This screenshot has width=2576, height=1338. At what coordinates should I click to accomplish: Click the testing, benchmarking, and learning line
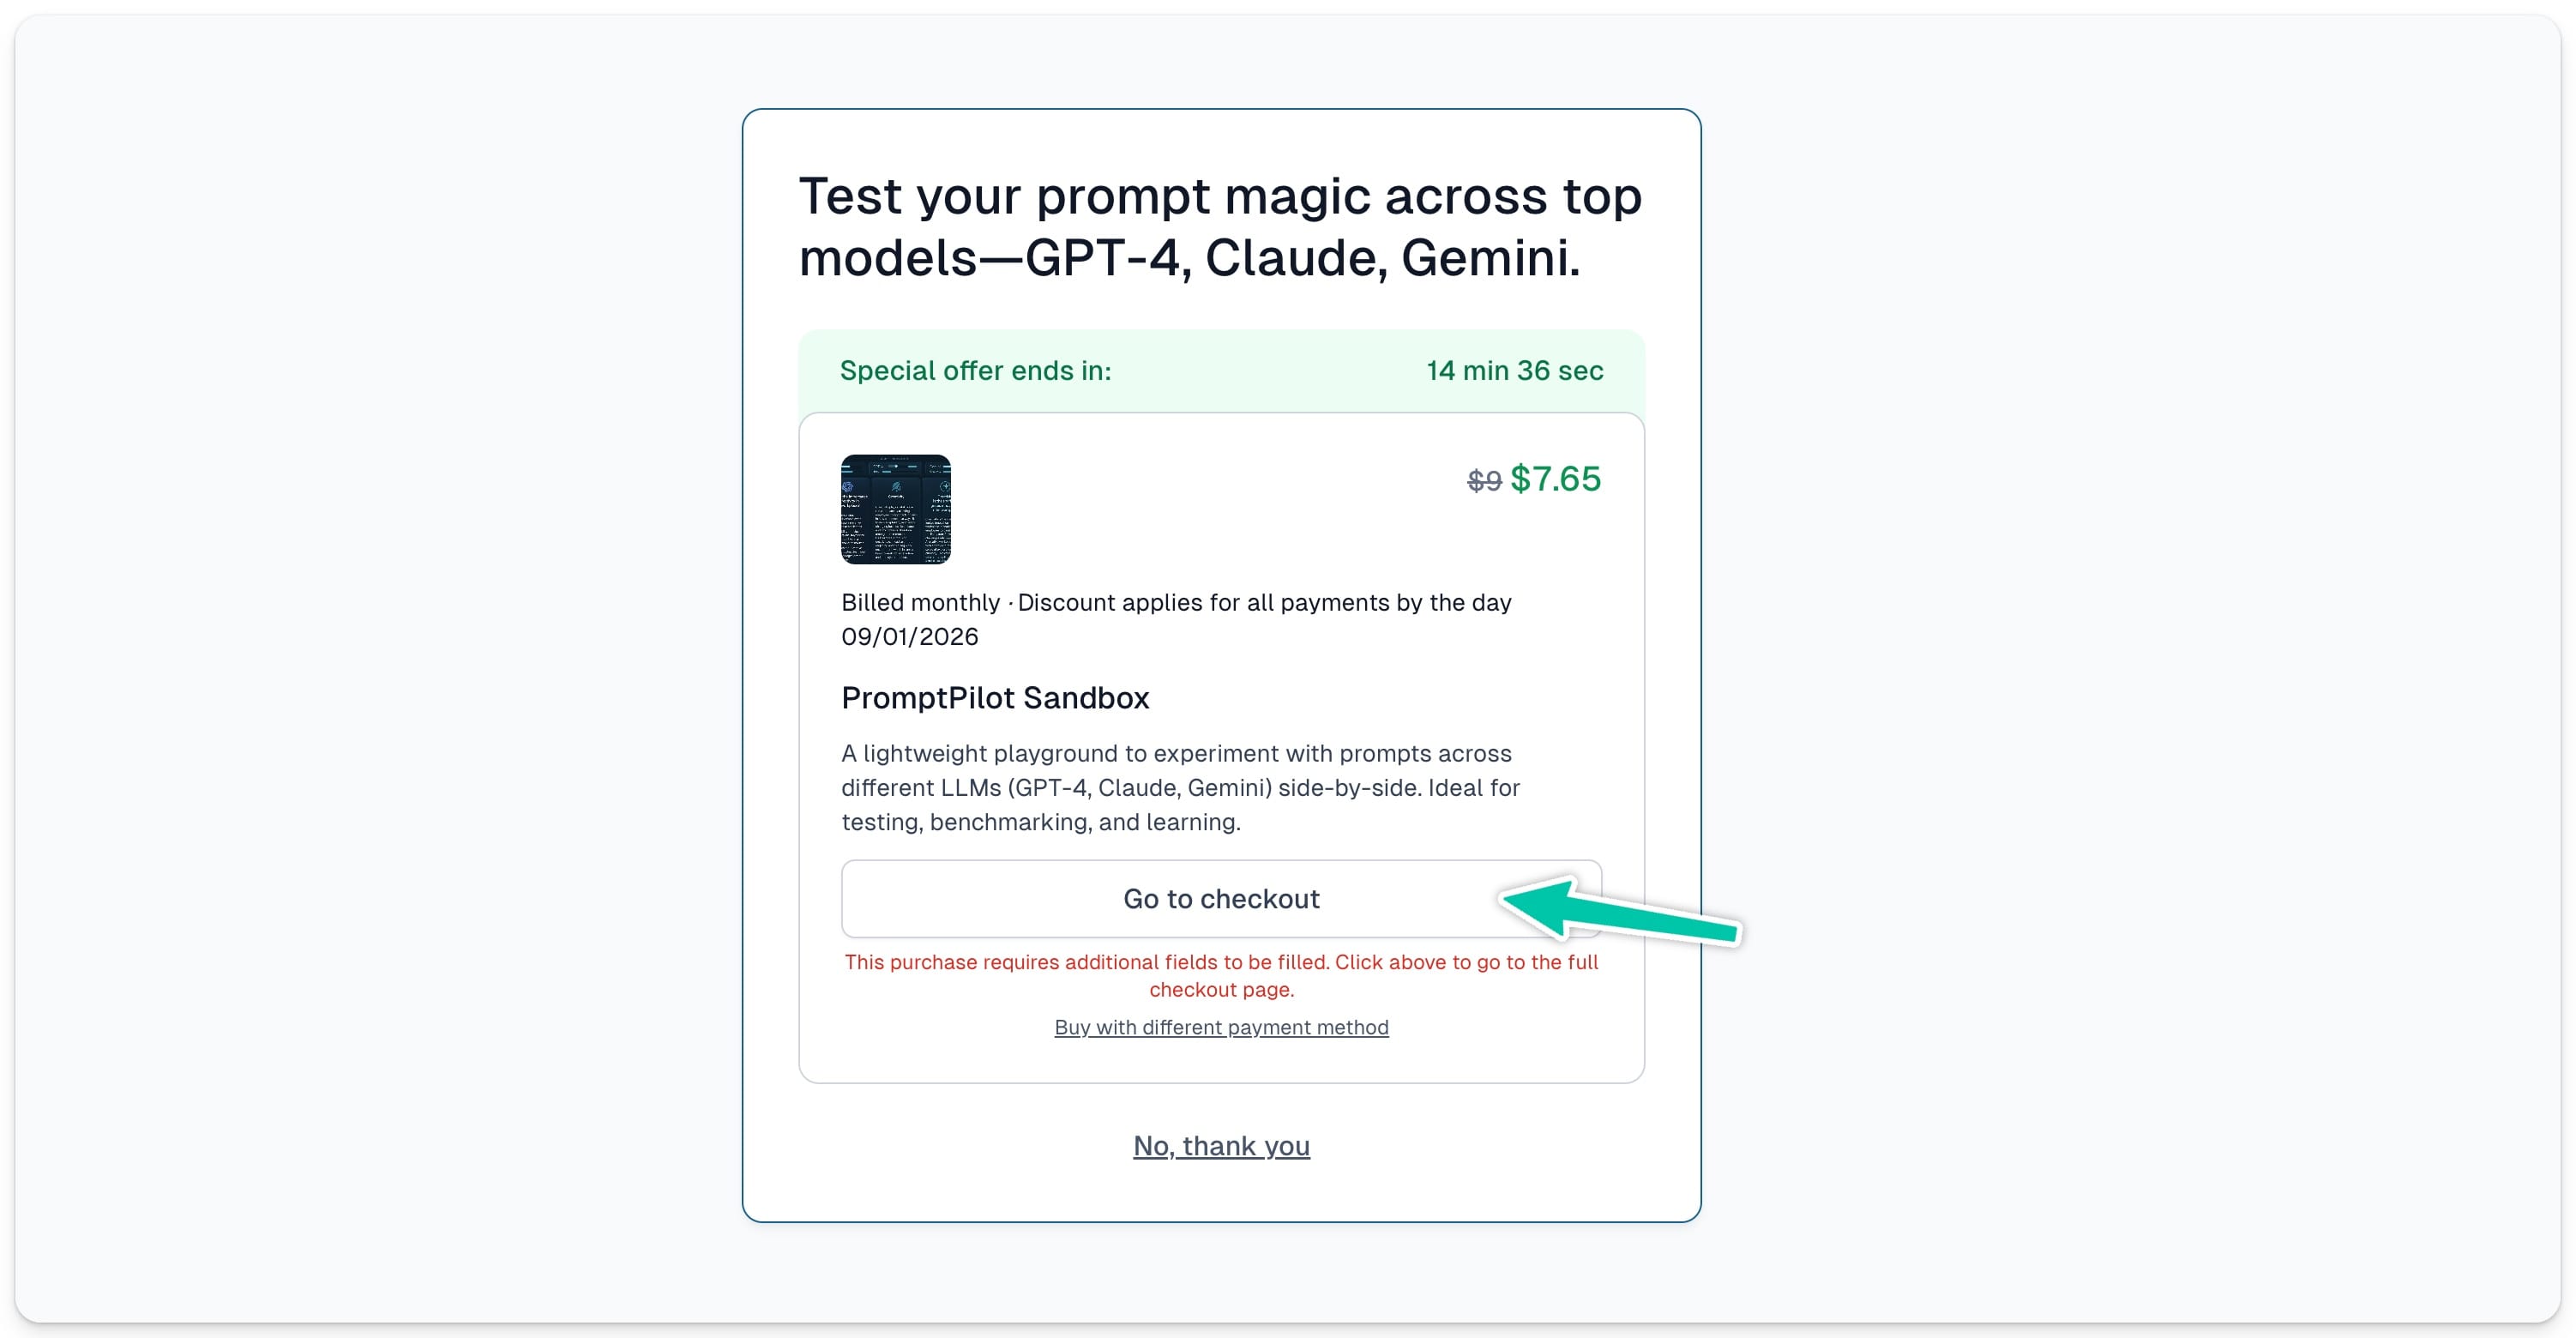[1040, 822]
